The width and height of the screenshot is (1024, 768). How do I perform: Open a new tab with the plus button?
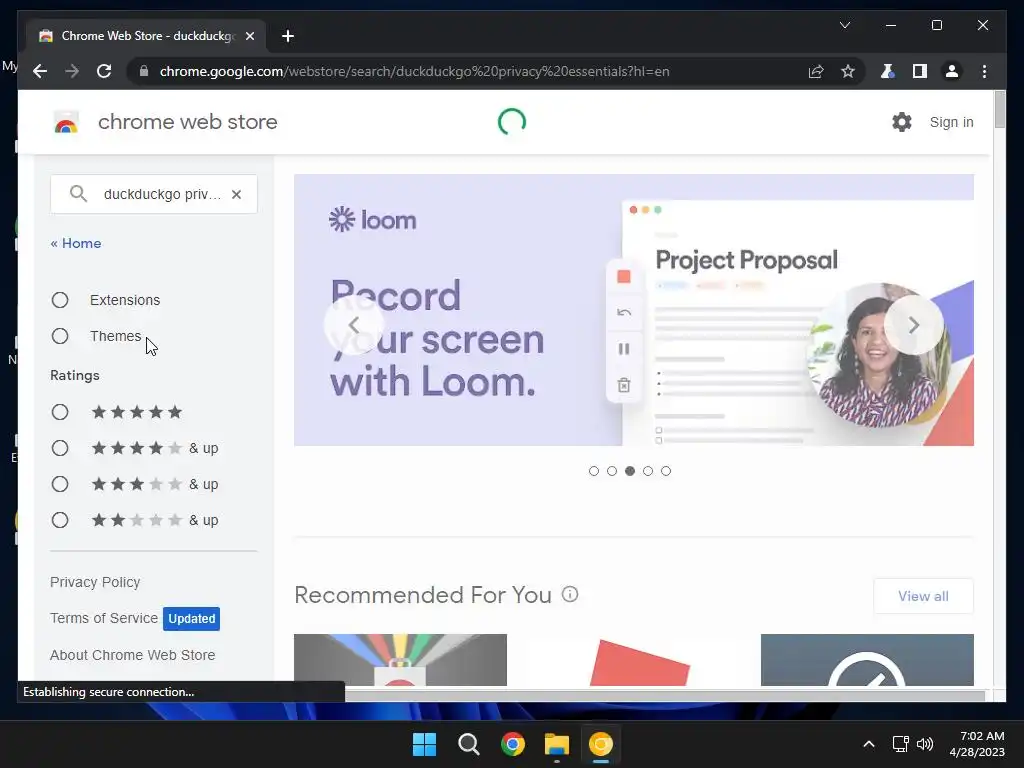(x=288, y=36)
